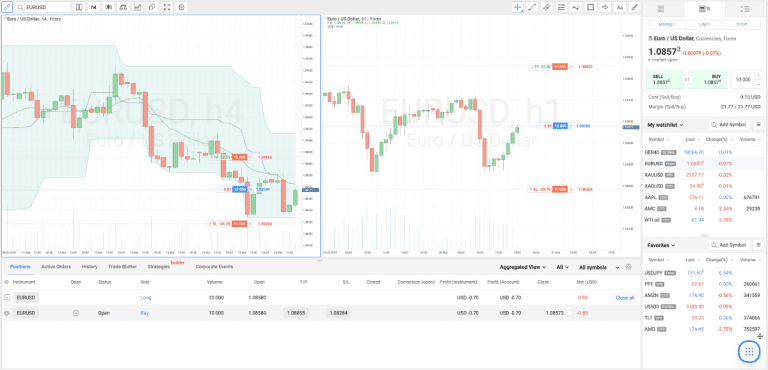
Task: Select the arrow drawing tool
Action: 605,7
